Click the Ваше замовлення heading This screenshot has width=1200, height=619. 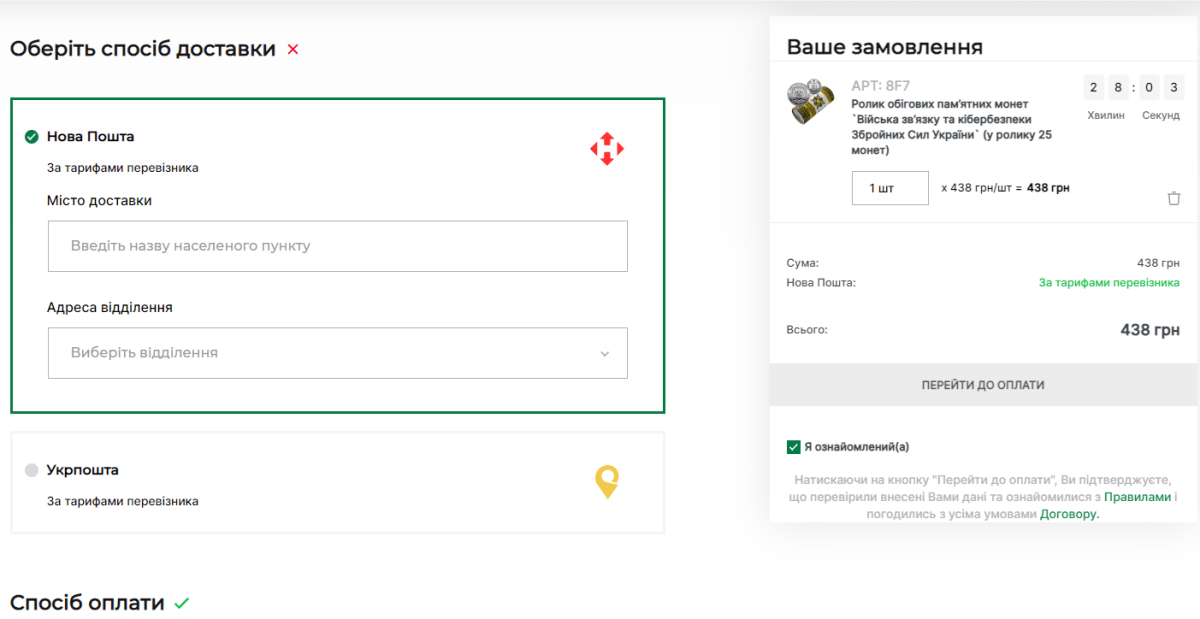coord(884,47)
